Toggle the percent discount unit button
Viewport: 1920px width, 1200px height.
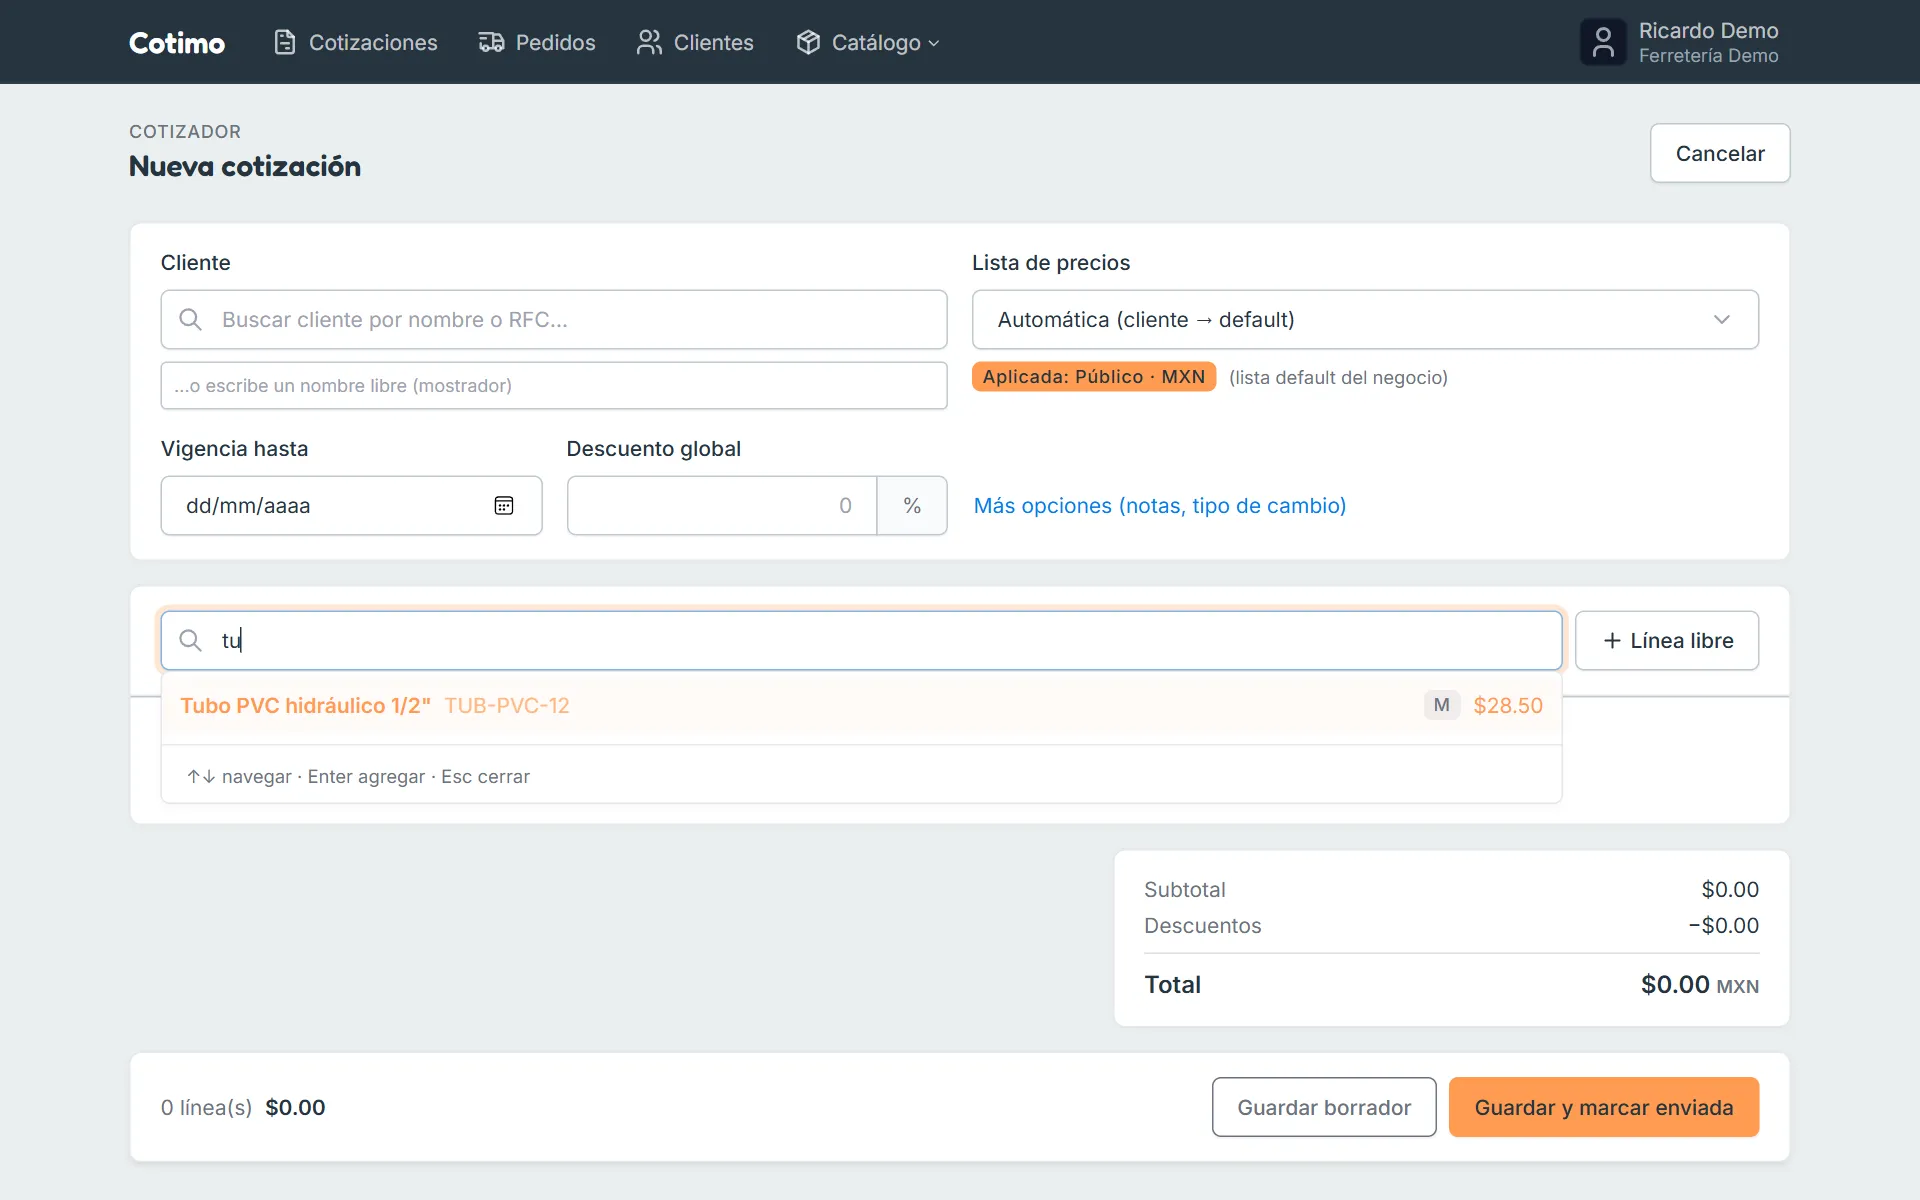[912, 505]
